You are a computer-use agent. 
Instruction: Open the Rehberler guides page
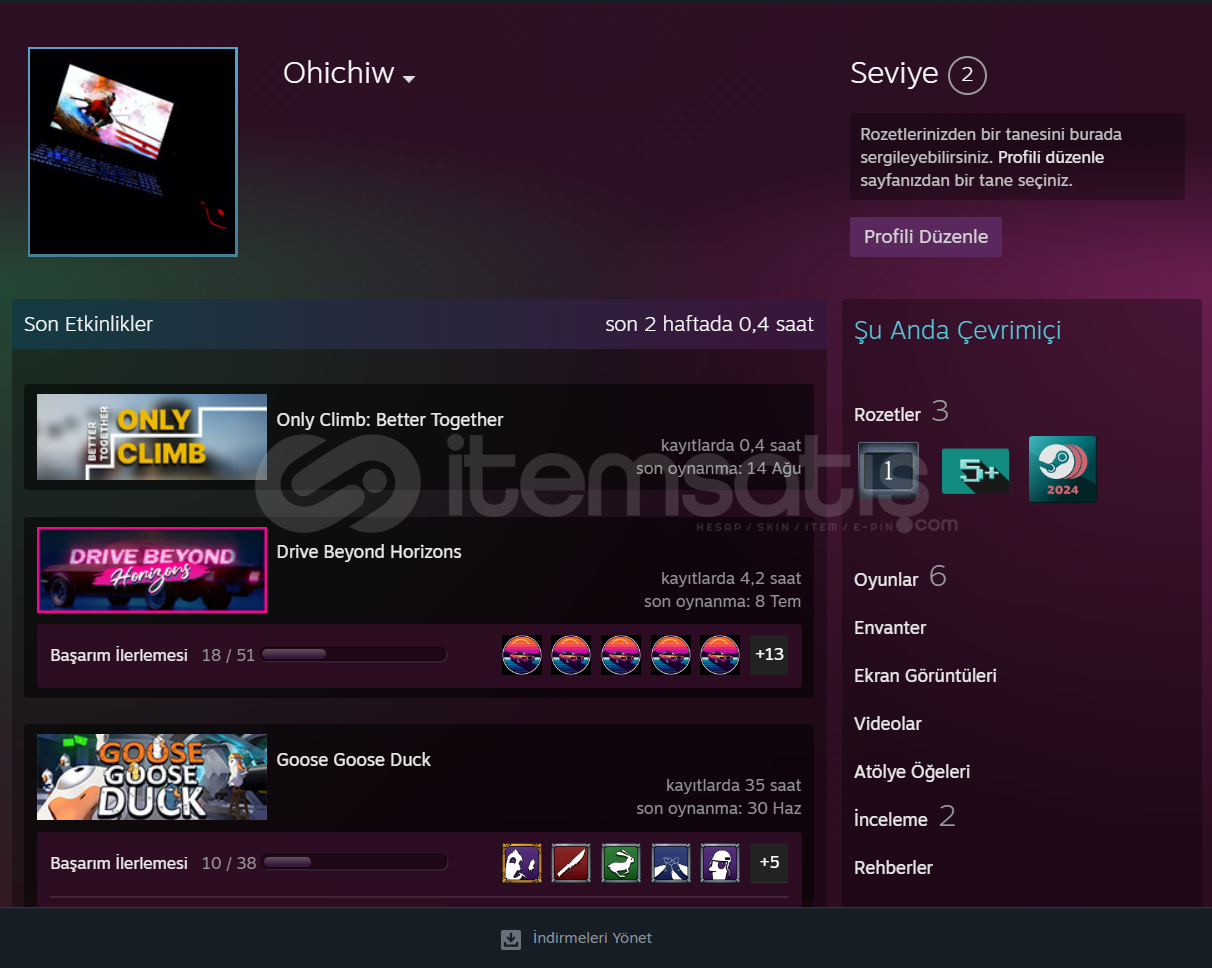[893, 868]
